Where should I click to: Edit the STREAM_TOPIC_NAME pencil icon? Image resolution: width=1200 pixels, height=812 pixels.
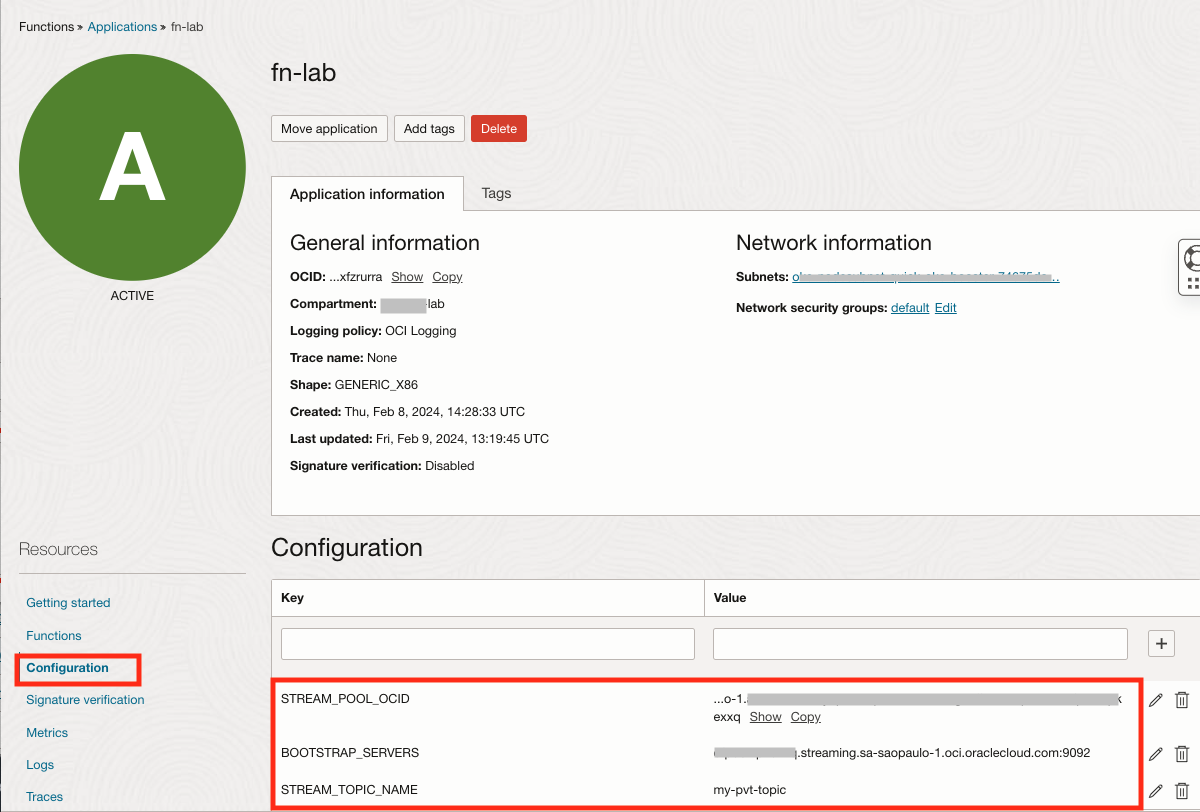1156,790
